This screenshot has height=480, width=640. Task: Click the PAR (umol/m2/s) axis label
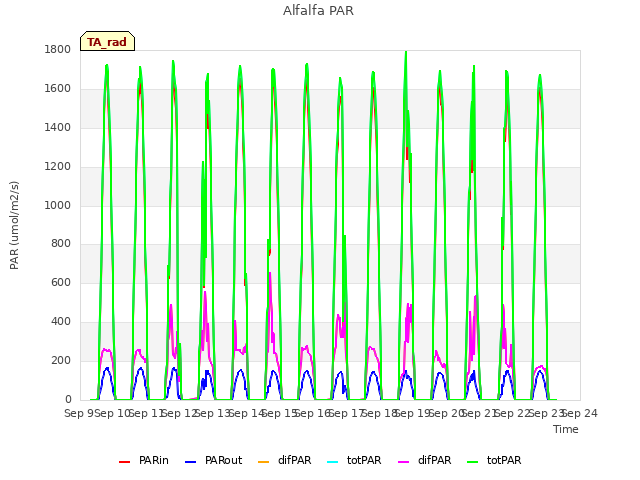[x=14, y=225]
